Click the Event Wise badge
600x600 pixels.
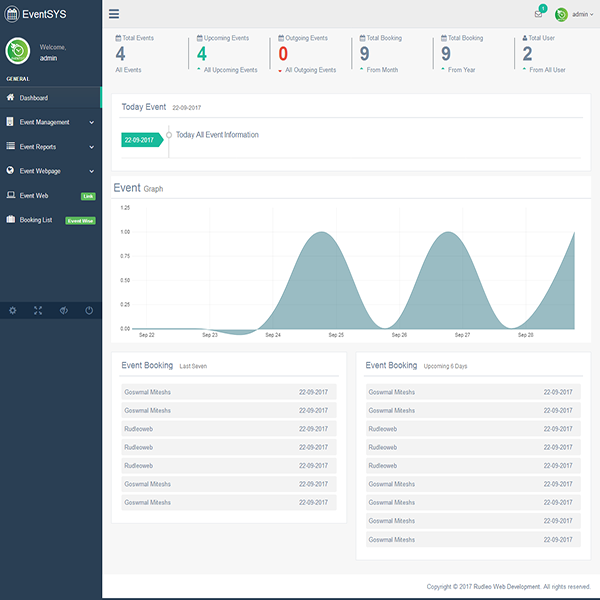[x=80, y=221]
